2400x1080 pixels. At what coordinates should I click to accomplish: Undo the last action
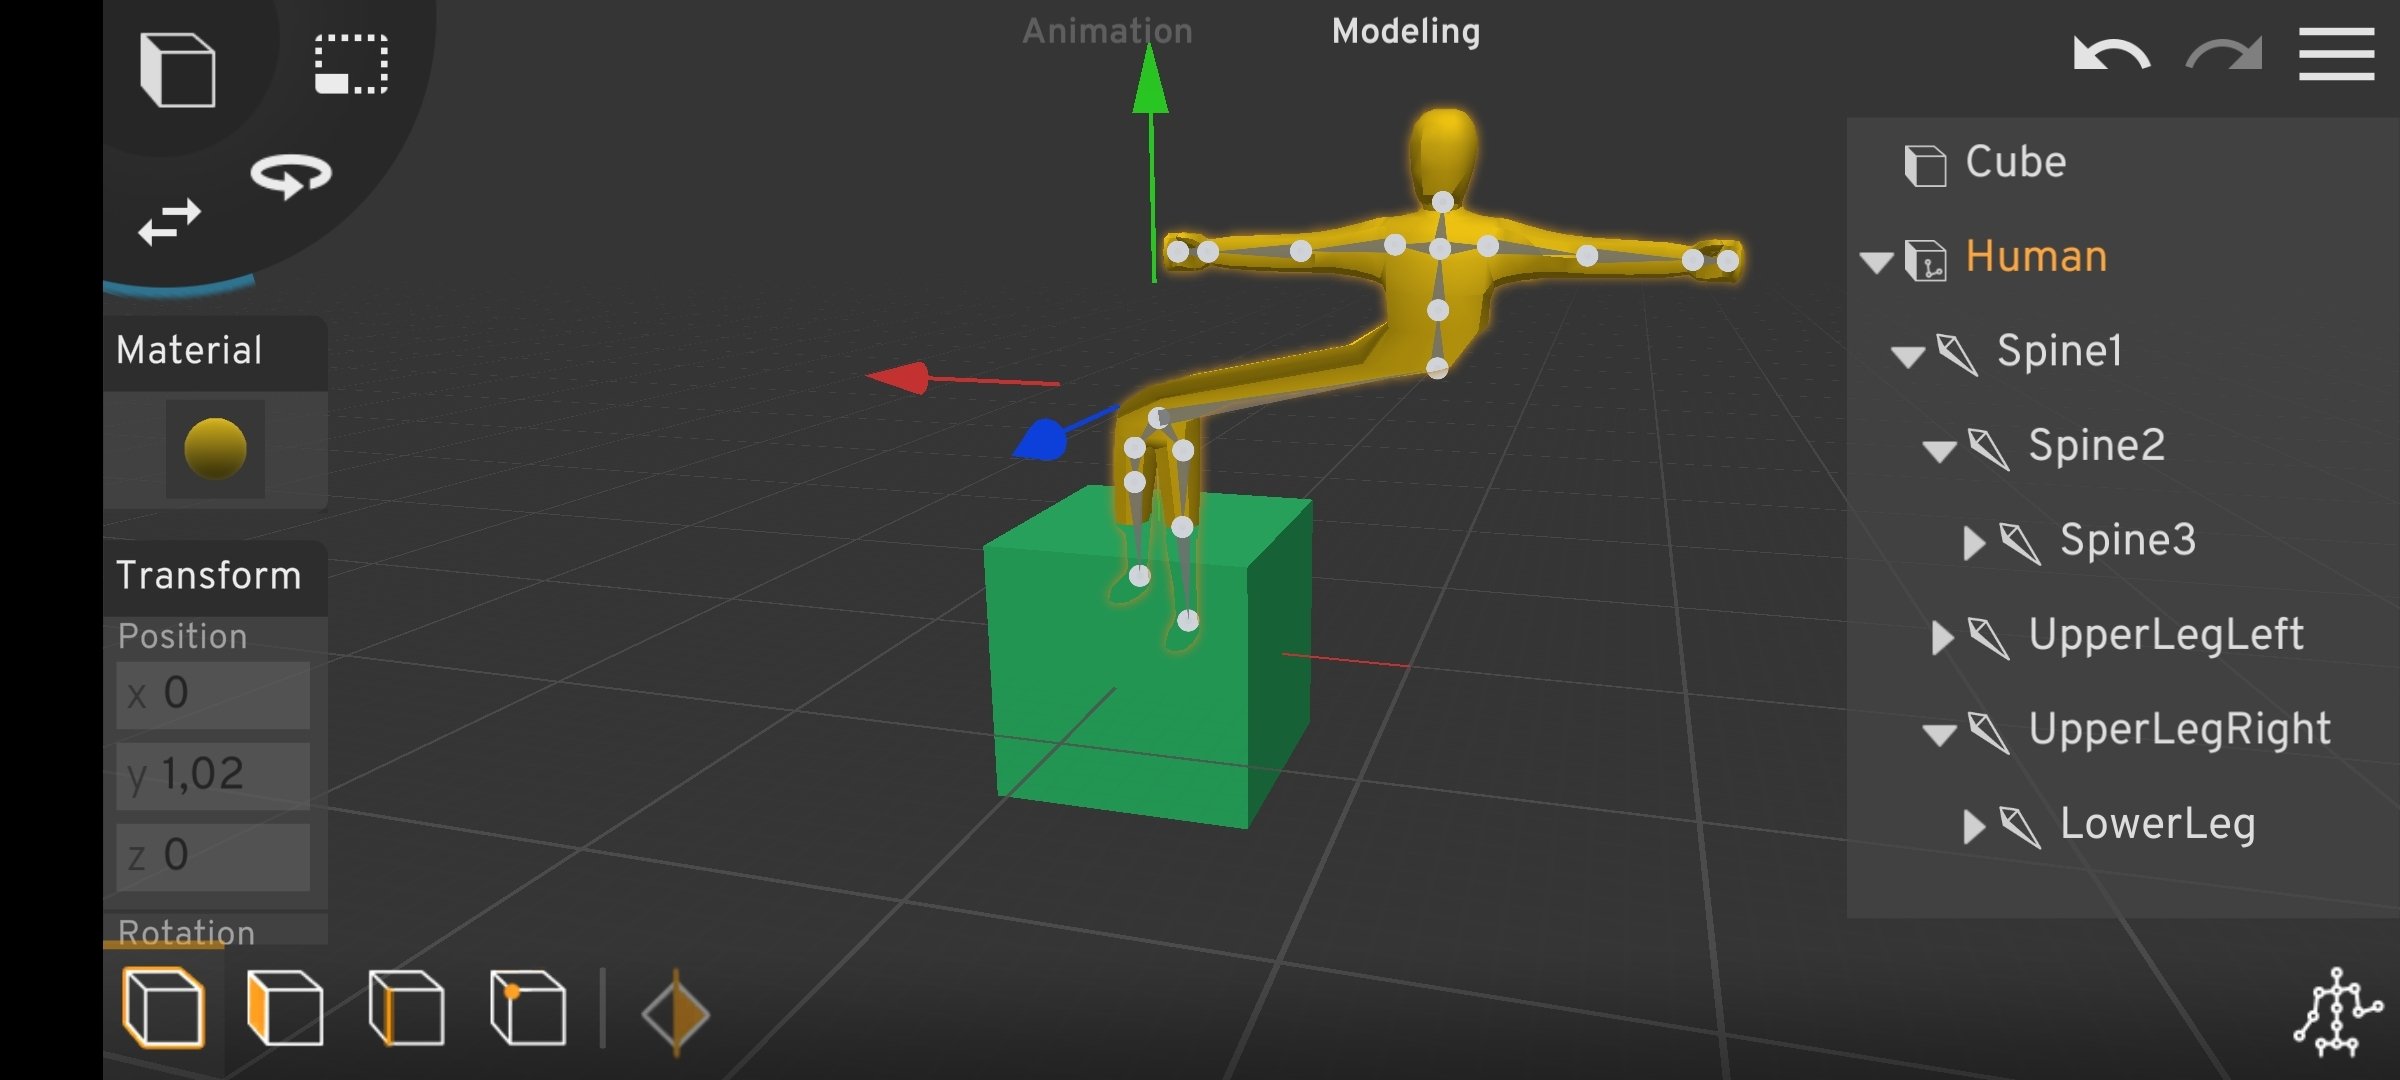click(x=2111, y=55)
